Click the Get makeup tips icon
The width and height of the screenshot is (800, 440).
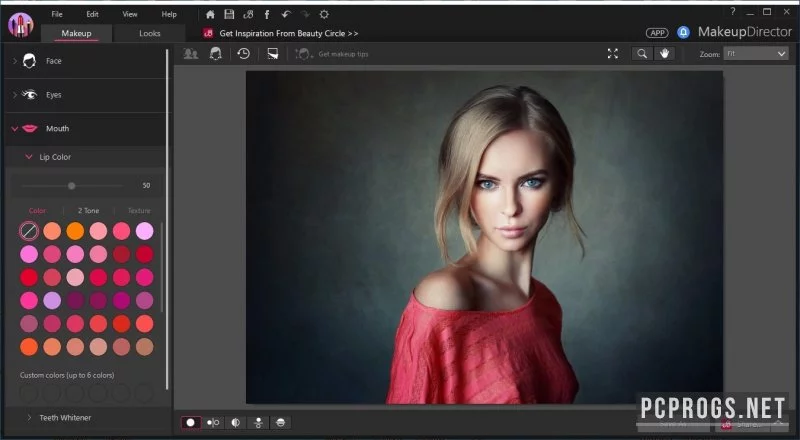point(304,54)
